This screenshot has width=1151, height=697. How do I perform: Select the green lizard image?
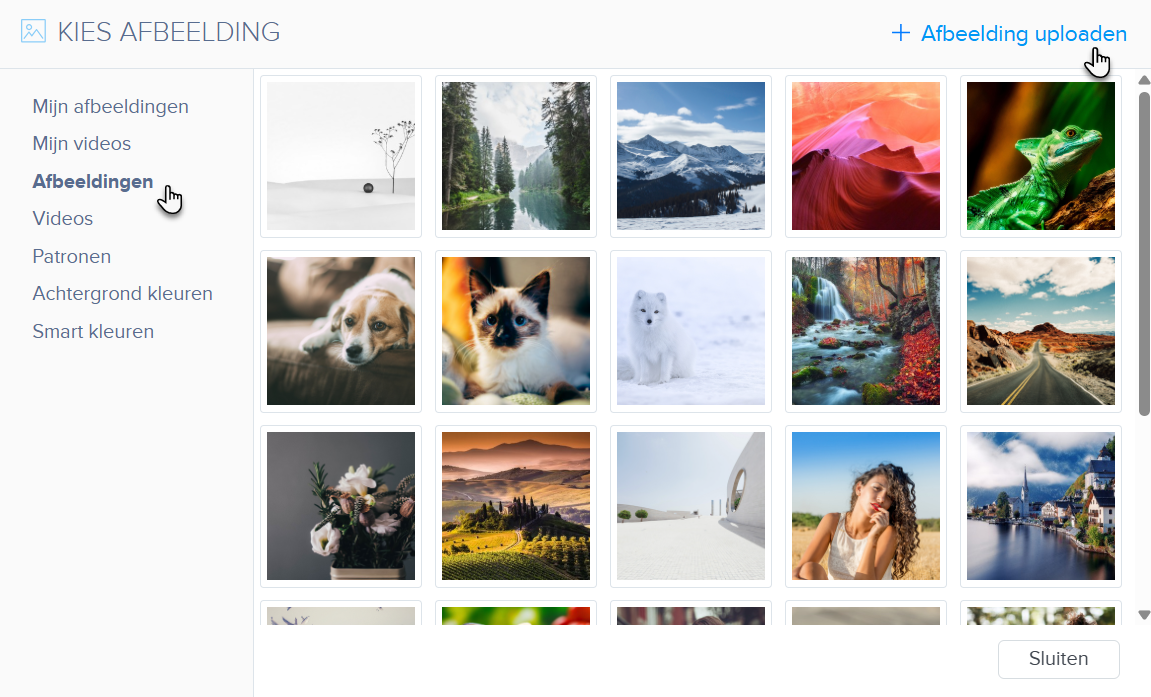click(1041, 156)
